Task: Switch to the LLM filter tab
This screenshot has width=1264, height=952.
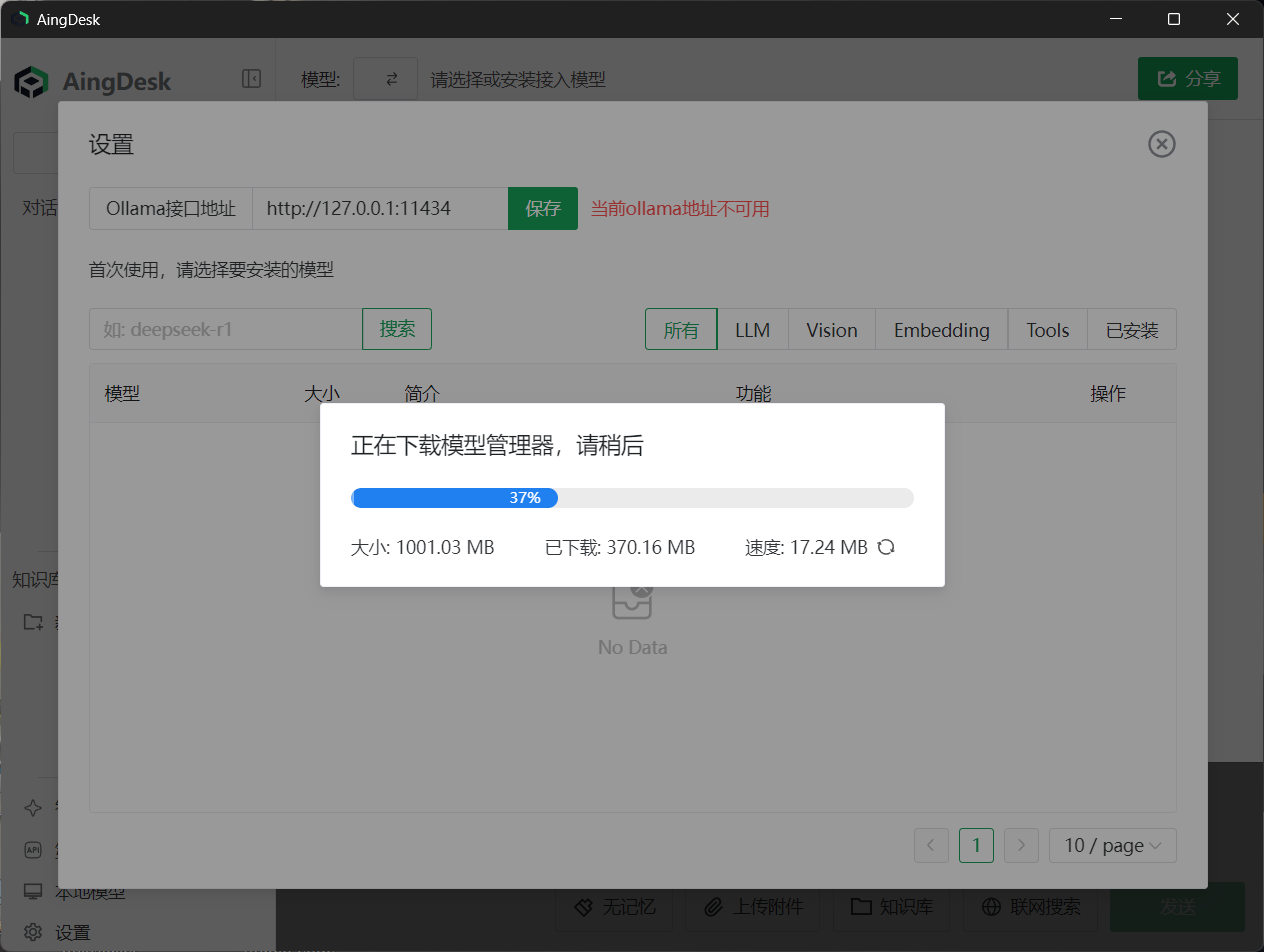Action: coord(753,329)
